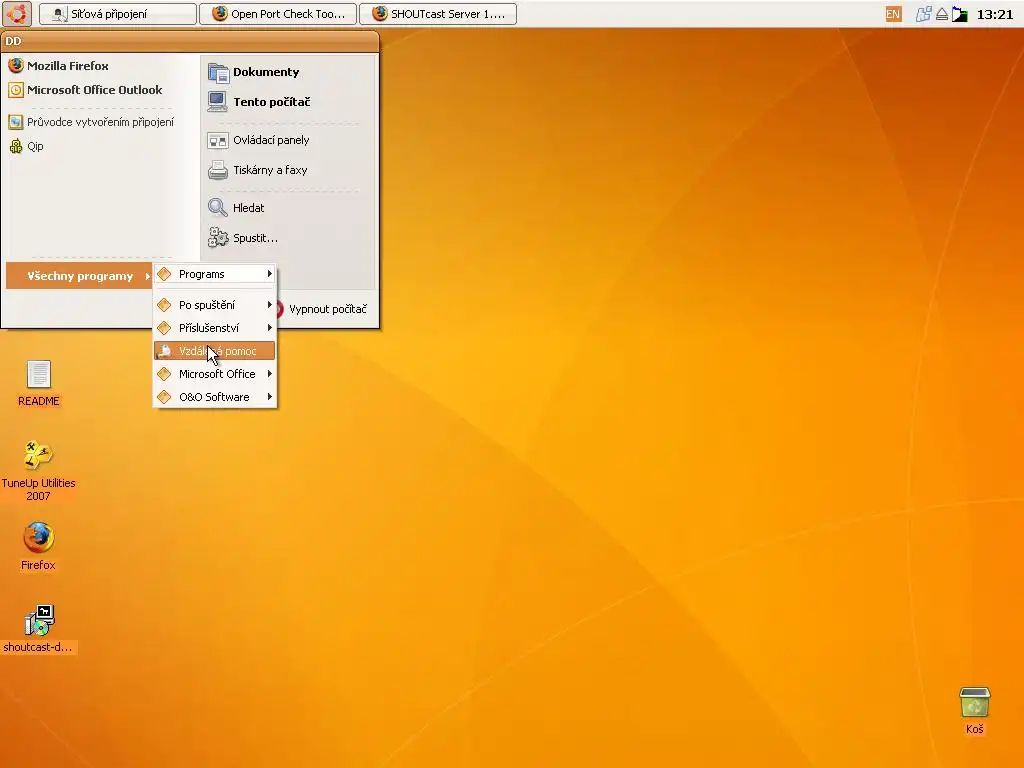This screenshot has height=768, width=1024.
Task: Click the EN language indicator
Action: [893, 14]
